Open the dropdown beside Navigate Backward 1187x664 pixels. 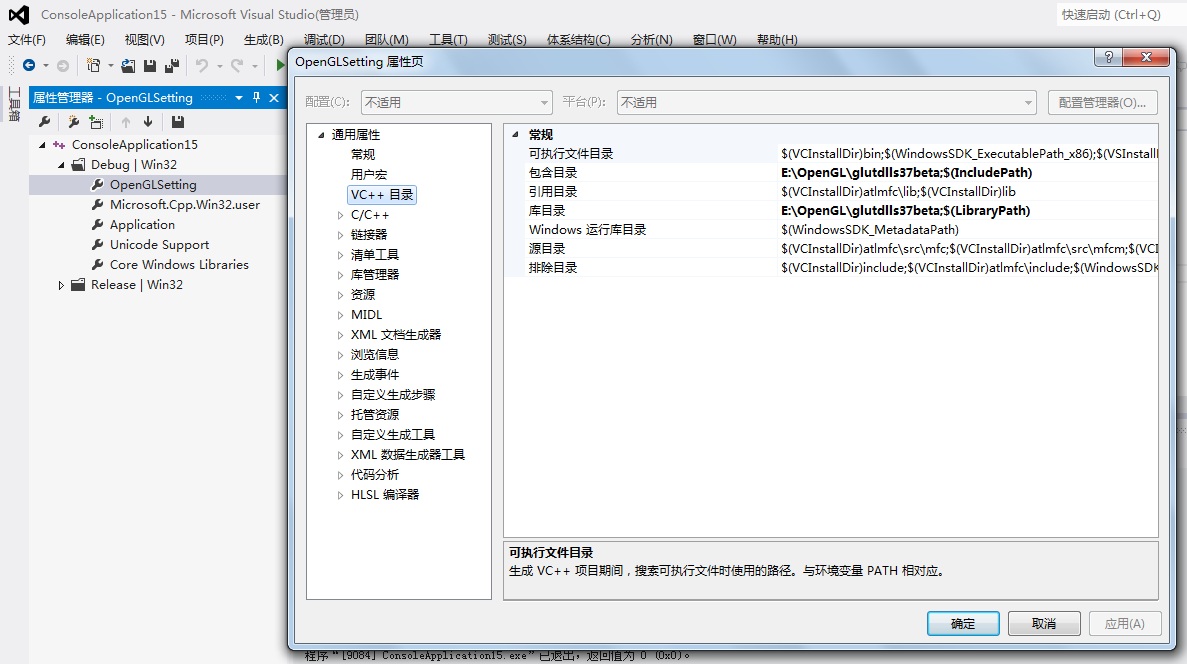pos(45,66)
